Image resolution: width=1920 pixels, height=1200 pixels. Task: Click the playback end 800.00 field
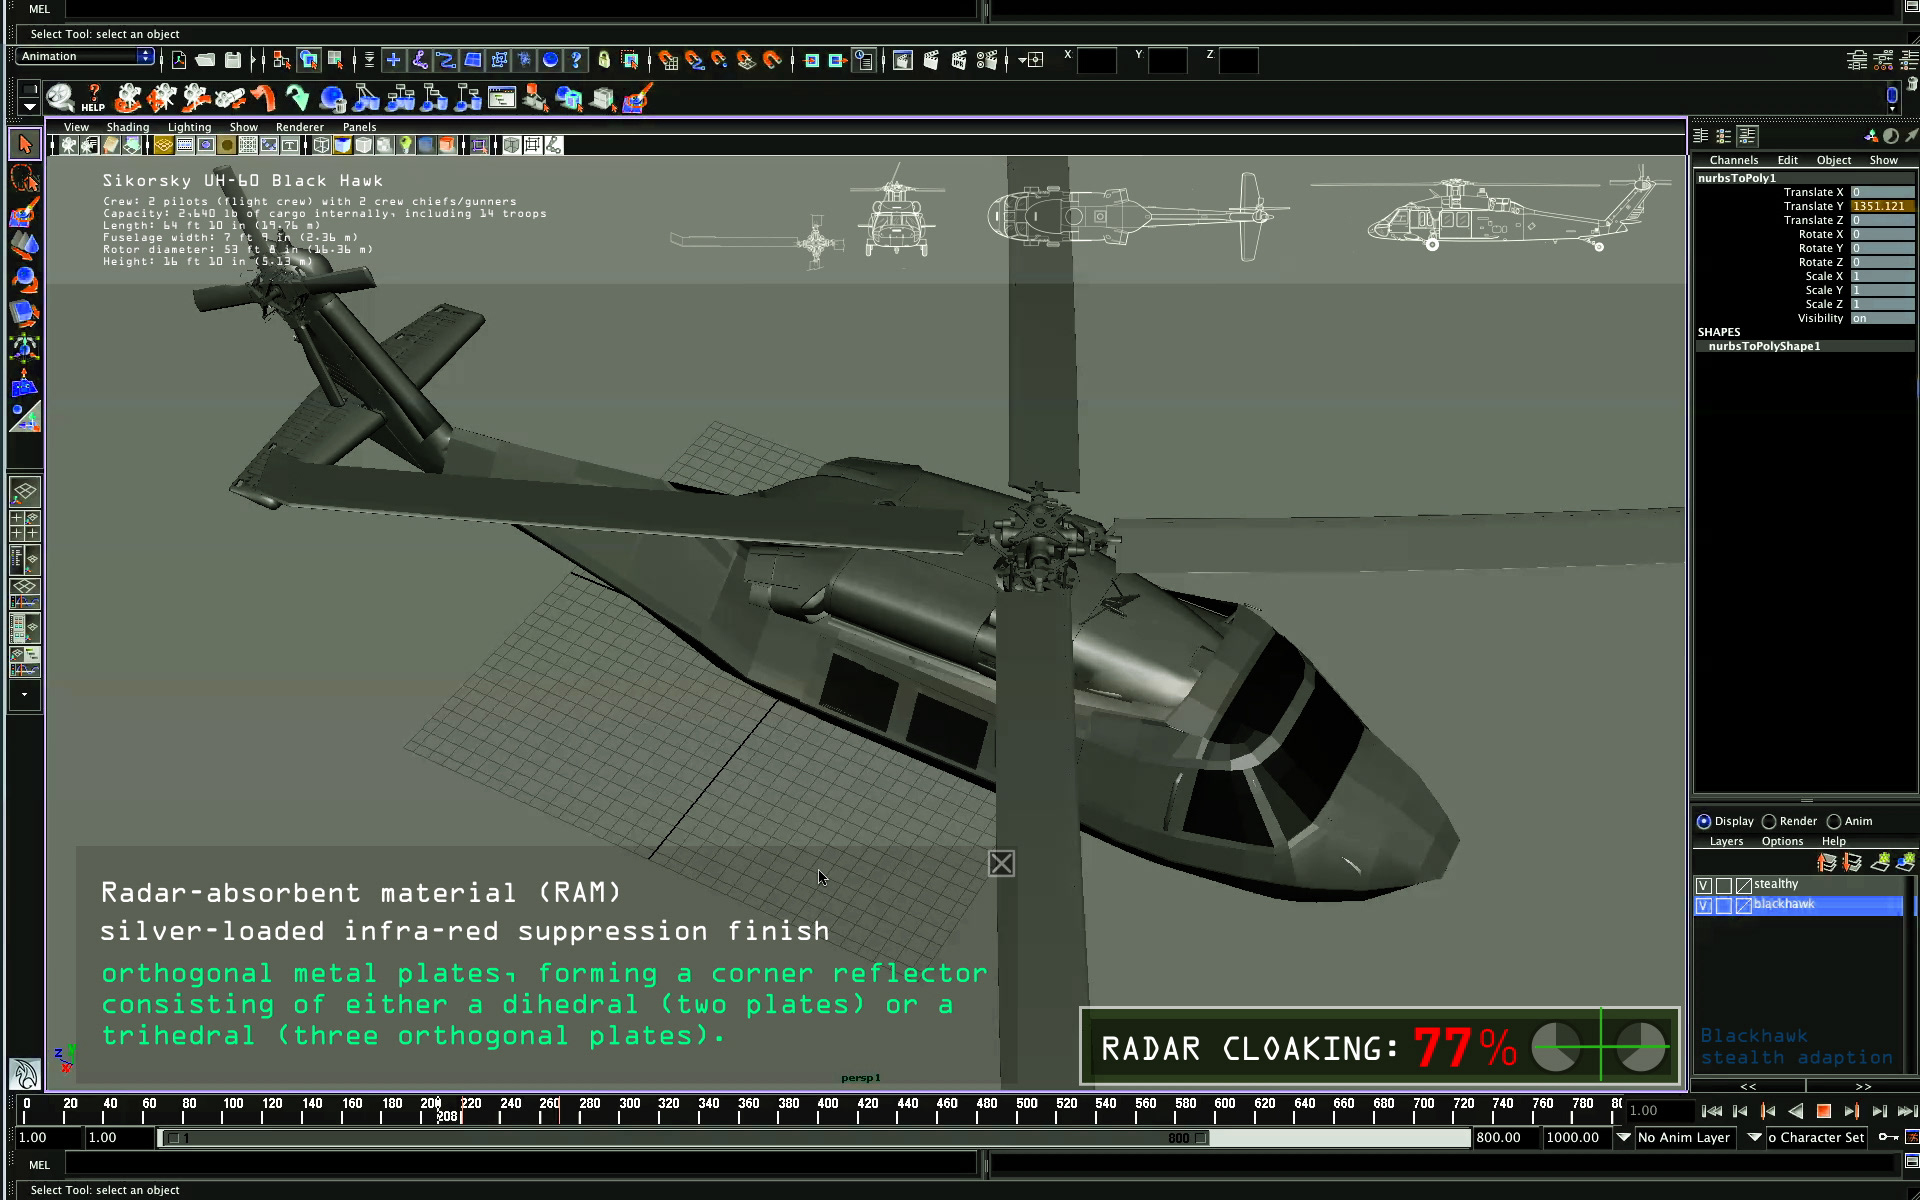pyautogui.click(x=1506, y=1138)
